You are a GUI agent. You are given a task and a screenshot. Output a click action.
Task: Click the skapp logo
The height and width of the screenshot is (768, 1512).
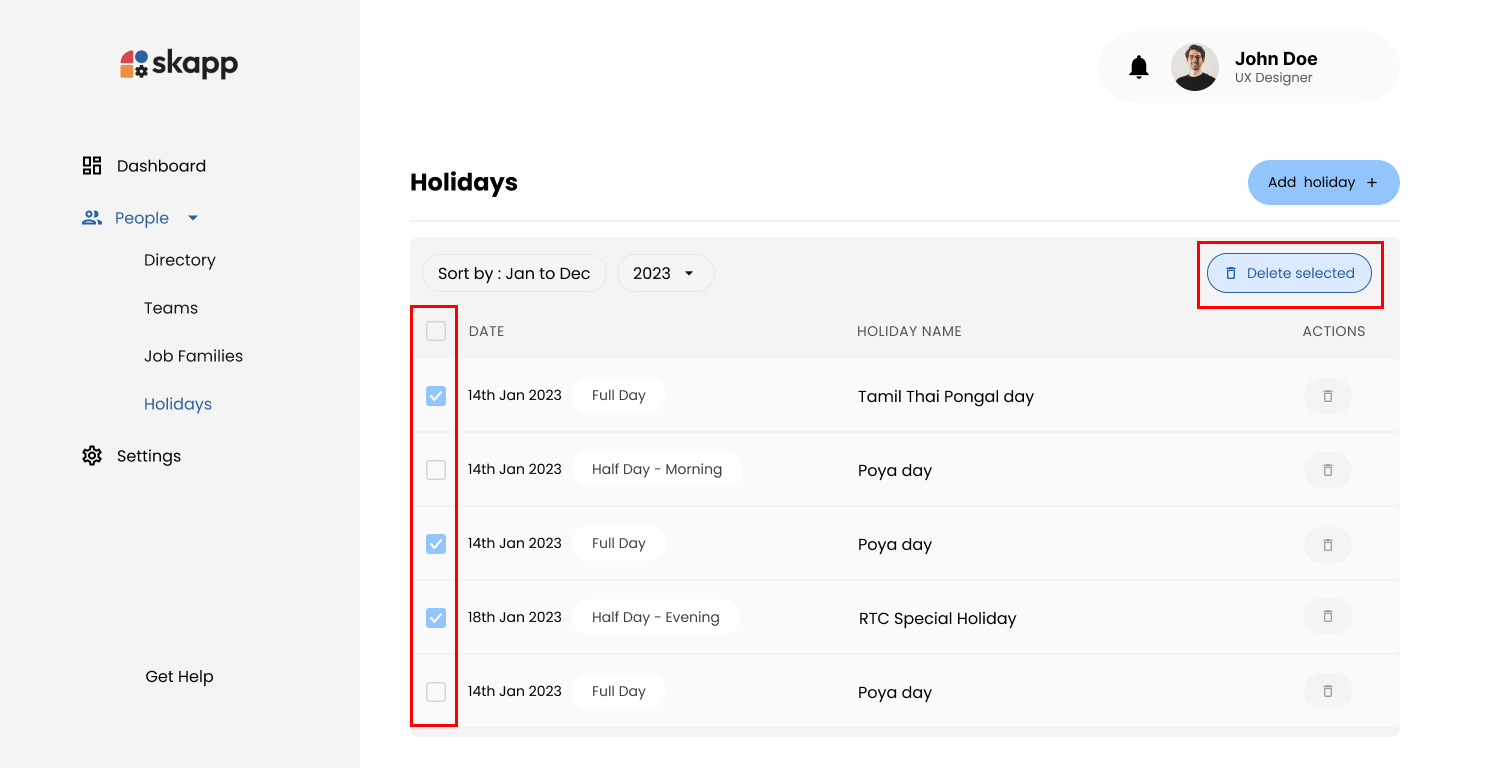click(x=178, y=63)
